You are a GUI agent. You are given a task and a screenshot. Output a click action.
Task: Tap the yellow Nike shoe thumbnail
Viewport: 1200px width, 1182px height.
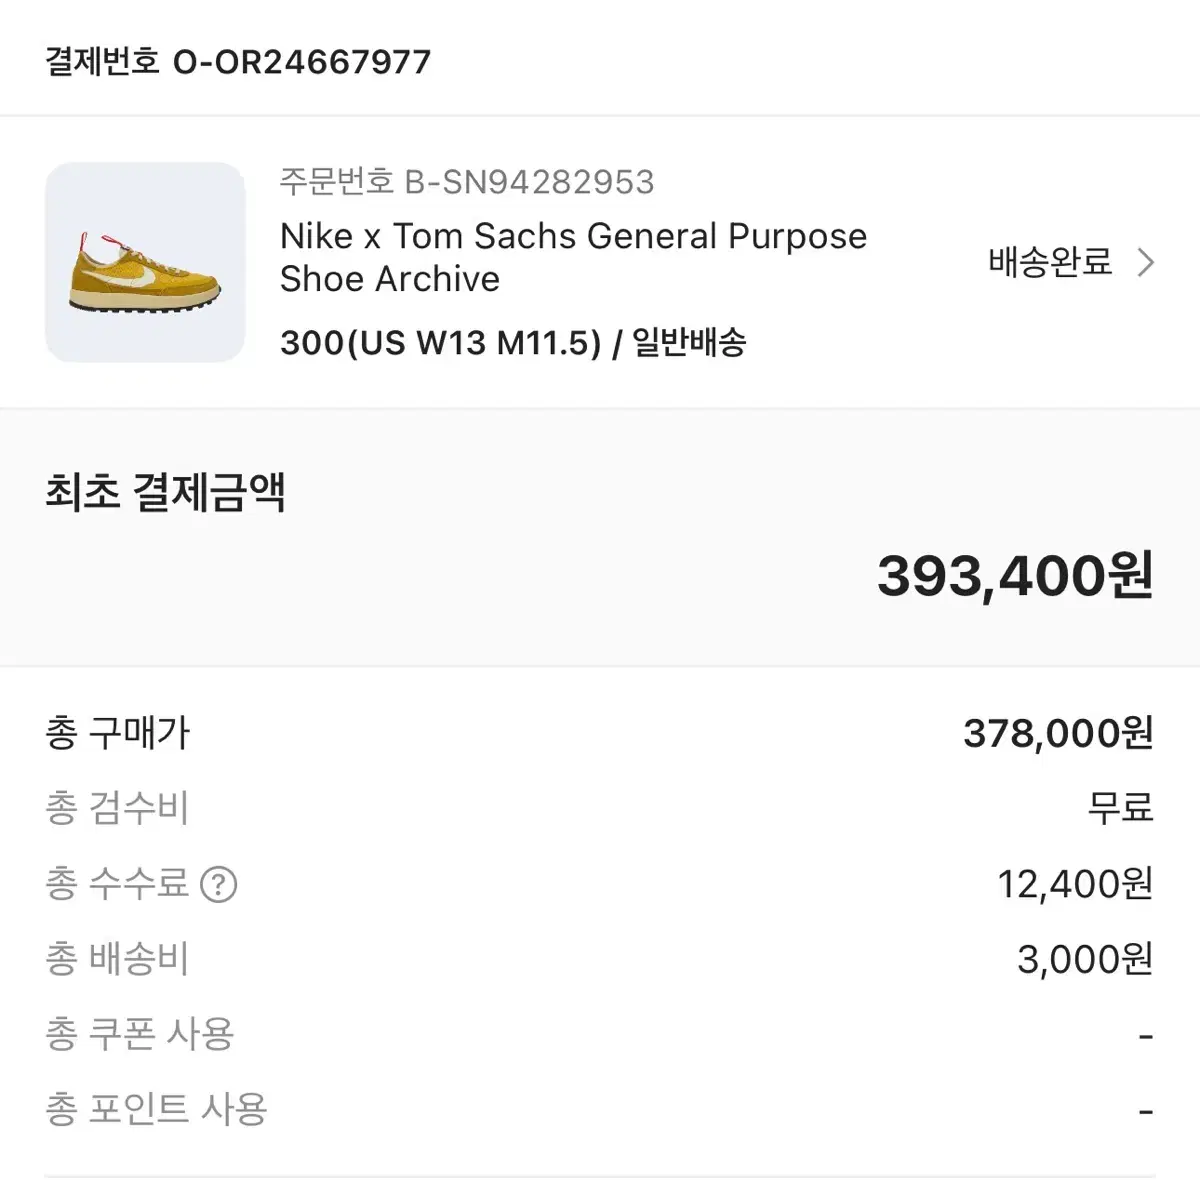145,262
